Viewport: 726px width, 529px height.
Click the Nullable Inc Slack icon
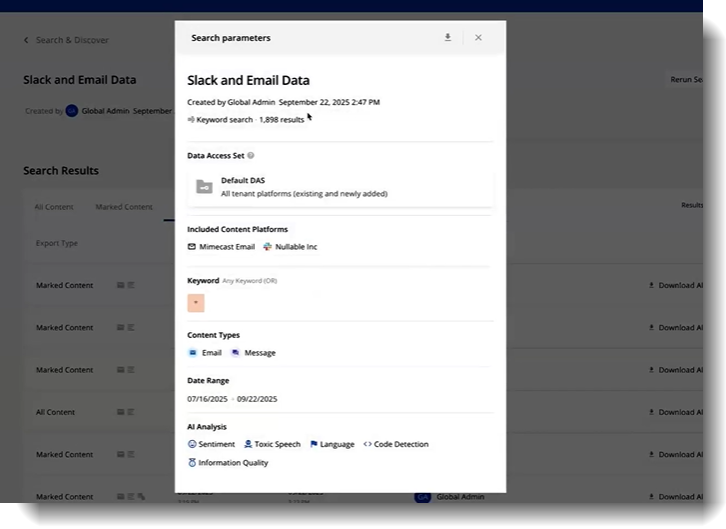click(267, 247)
